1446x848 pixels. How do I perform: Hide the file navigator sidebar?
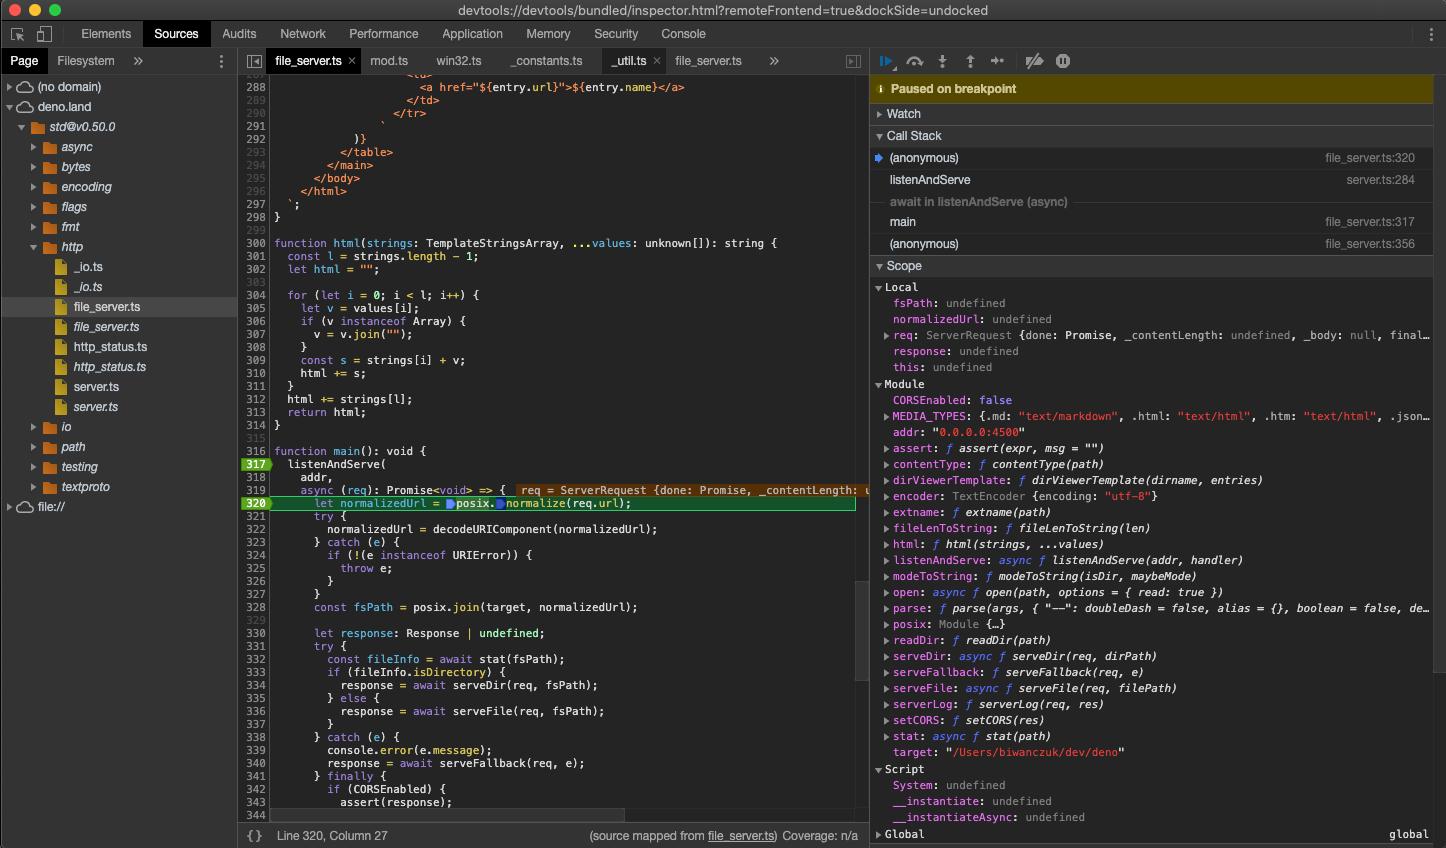click(254, 61)
